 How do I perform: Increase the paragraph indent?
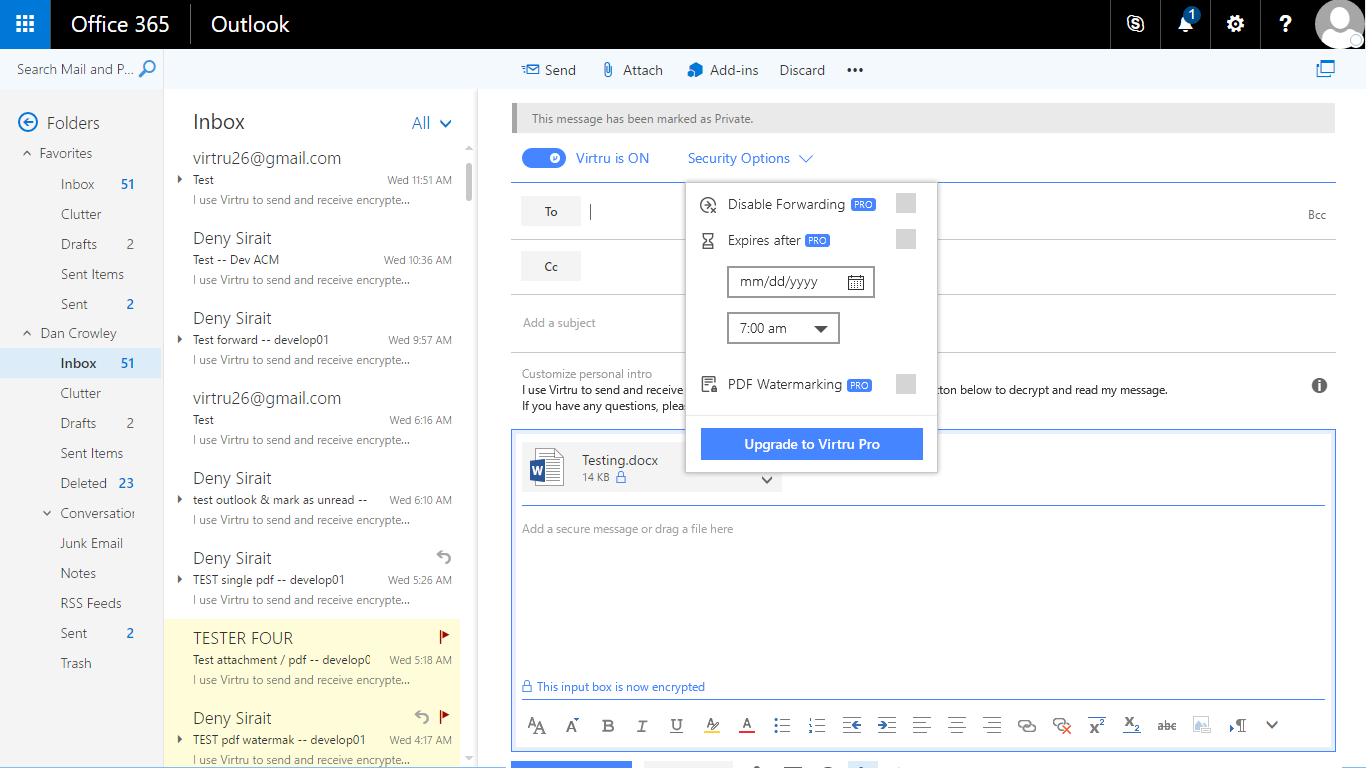pos(887,726)
